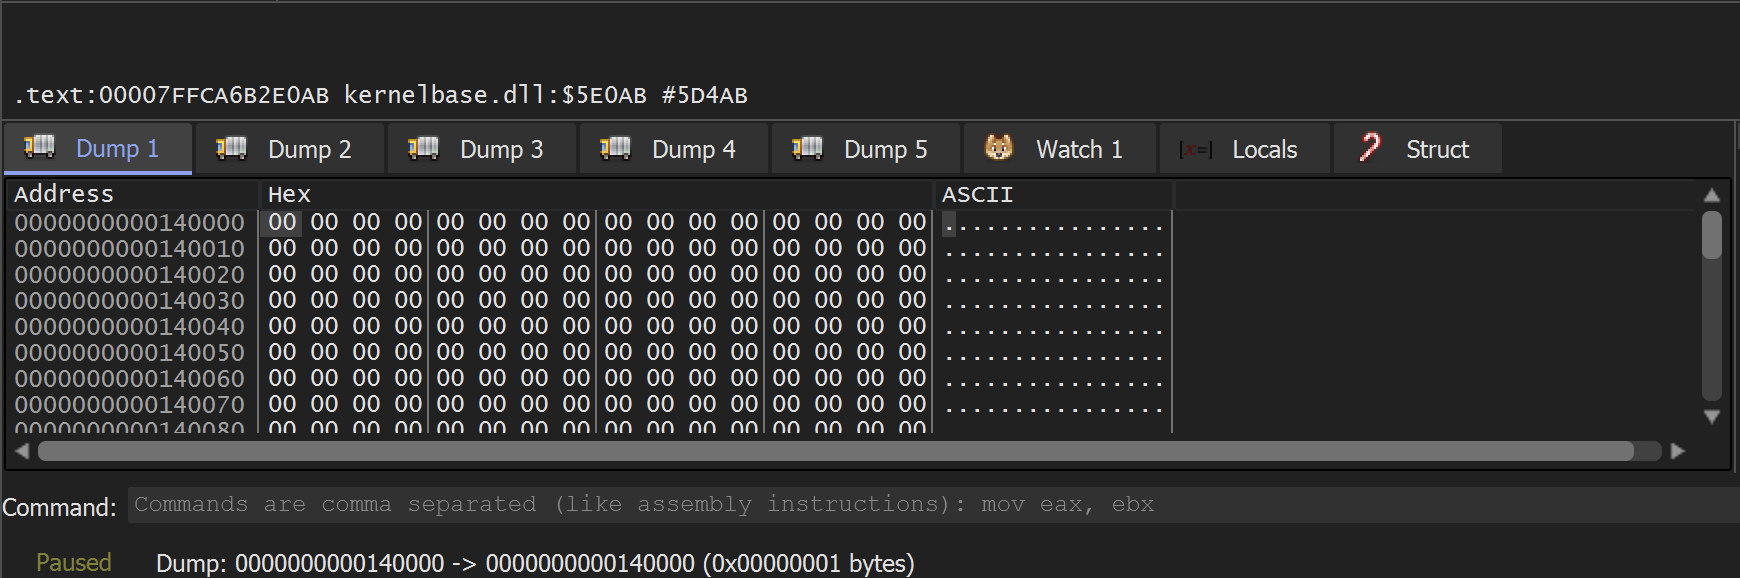Click the Address column header
The image size is (1740, 578).
point(134,194)
